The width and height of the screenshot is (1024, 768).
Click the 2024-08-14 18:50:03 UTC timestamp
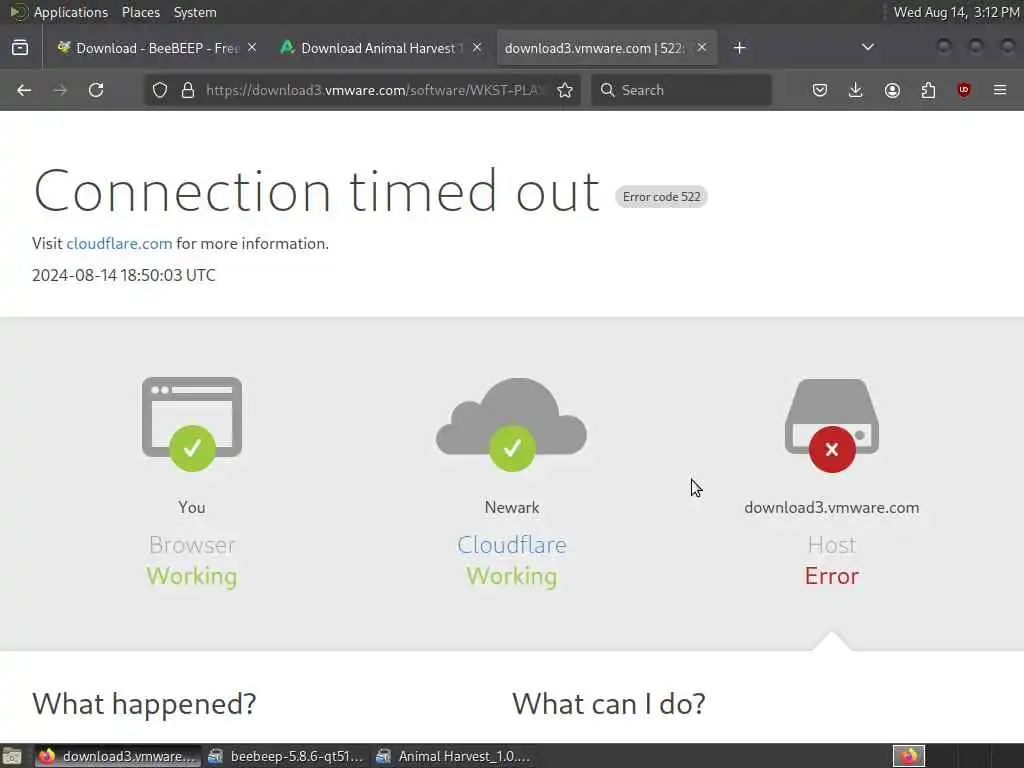tap(123, 275)
